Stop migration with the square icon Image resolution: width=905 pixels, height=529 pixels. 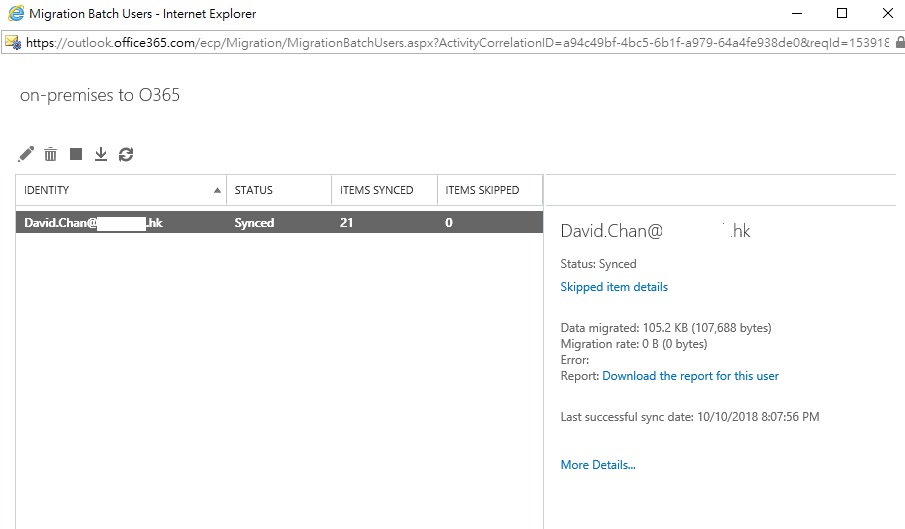[76, 154]
